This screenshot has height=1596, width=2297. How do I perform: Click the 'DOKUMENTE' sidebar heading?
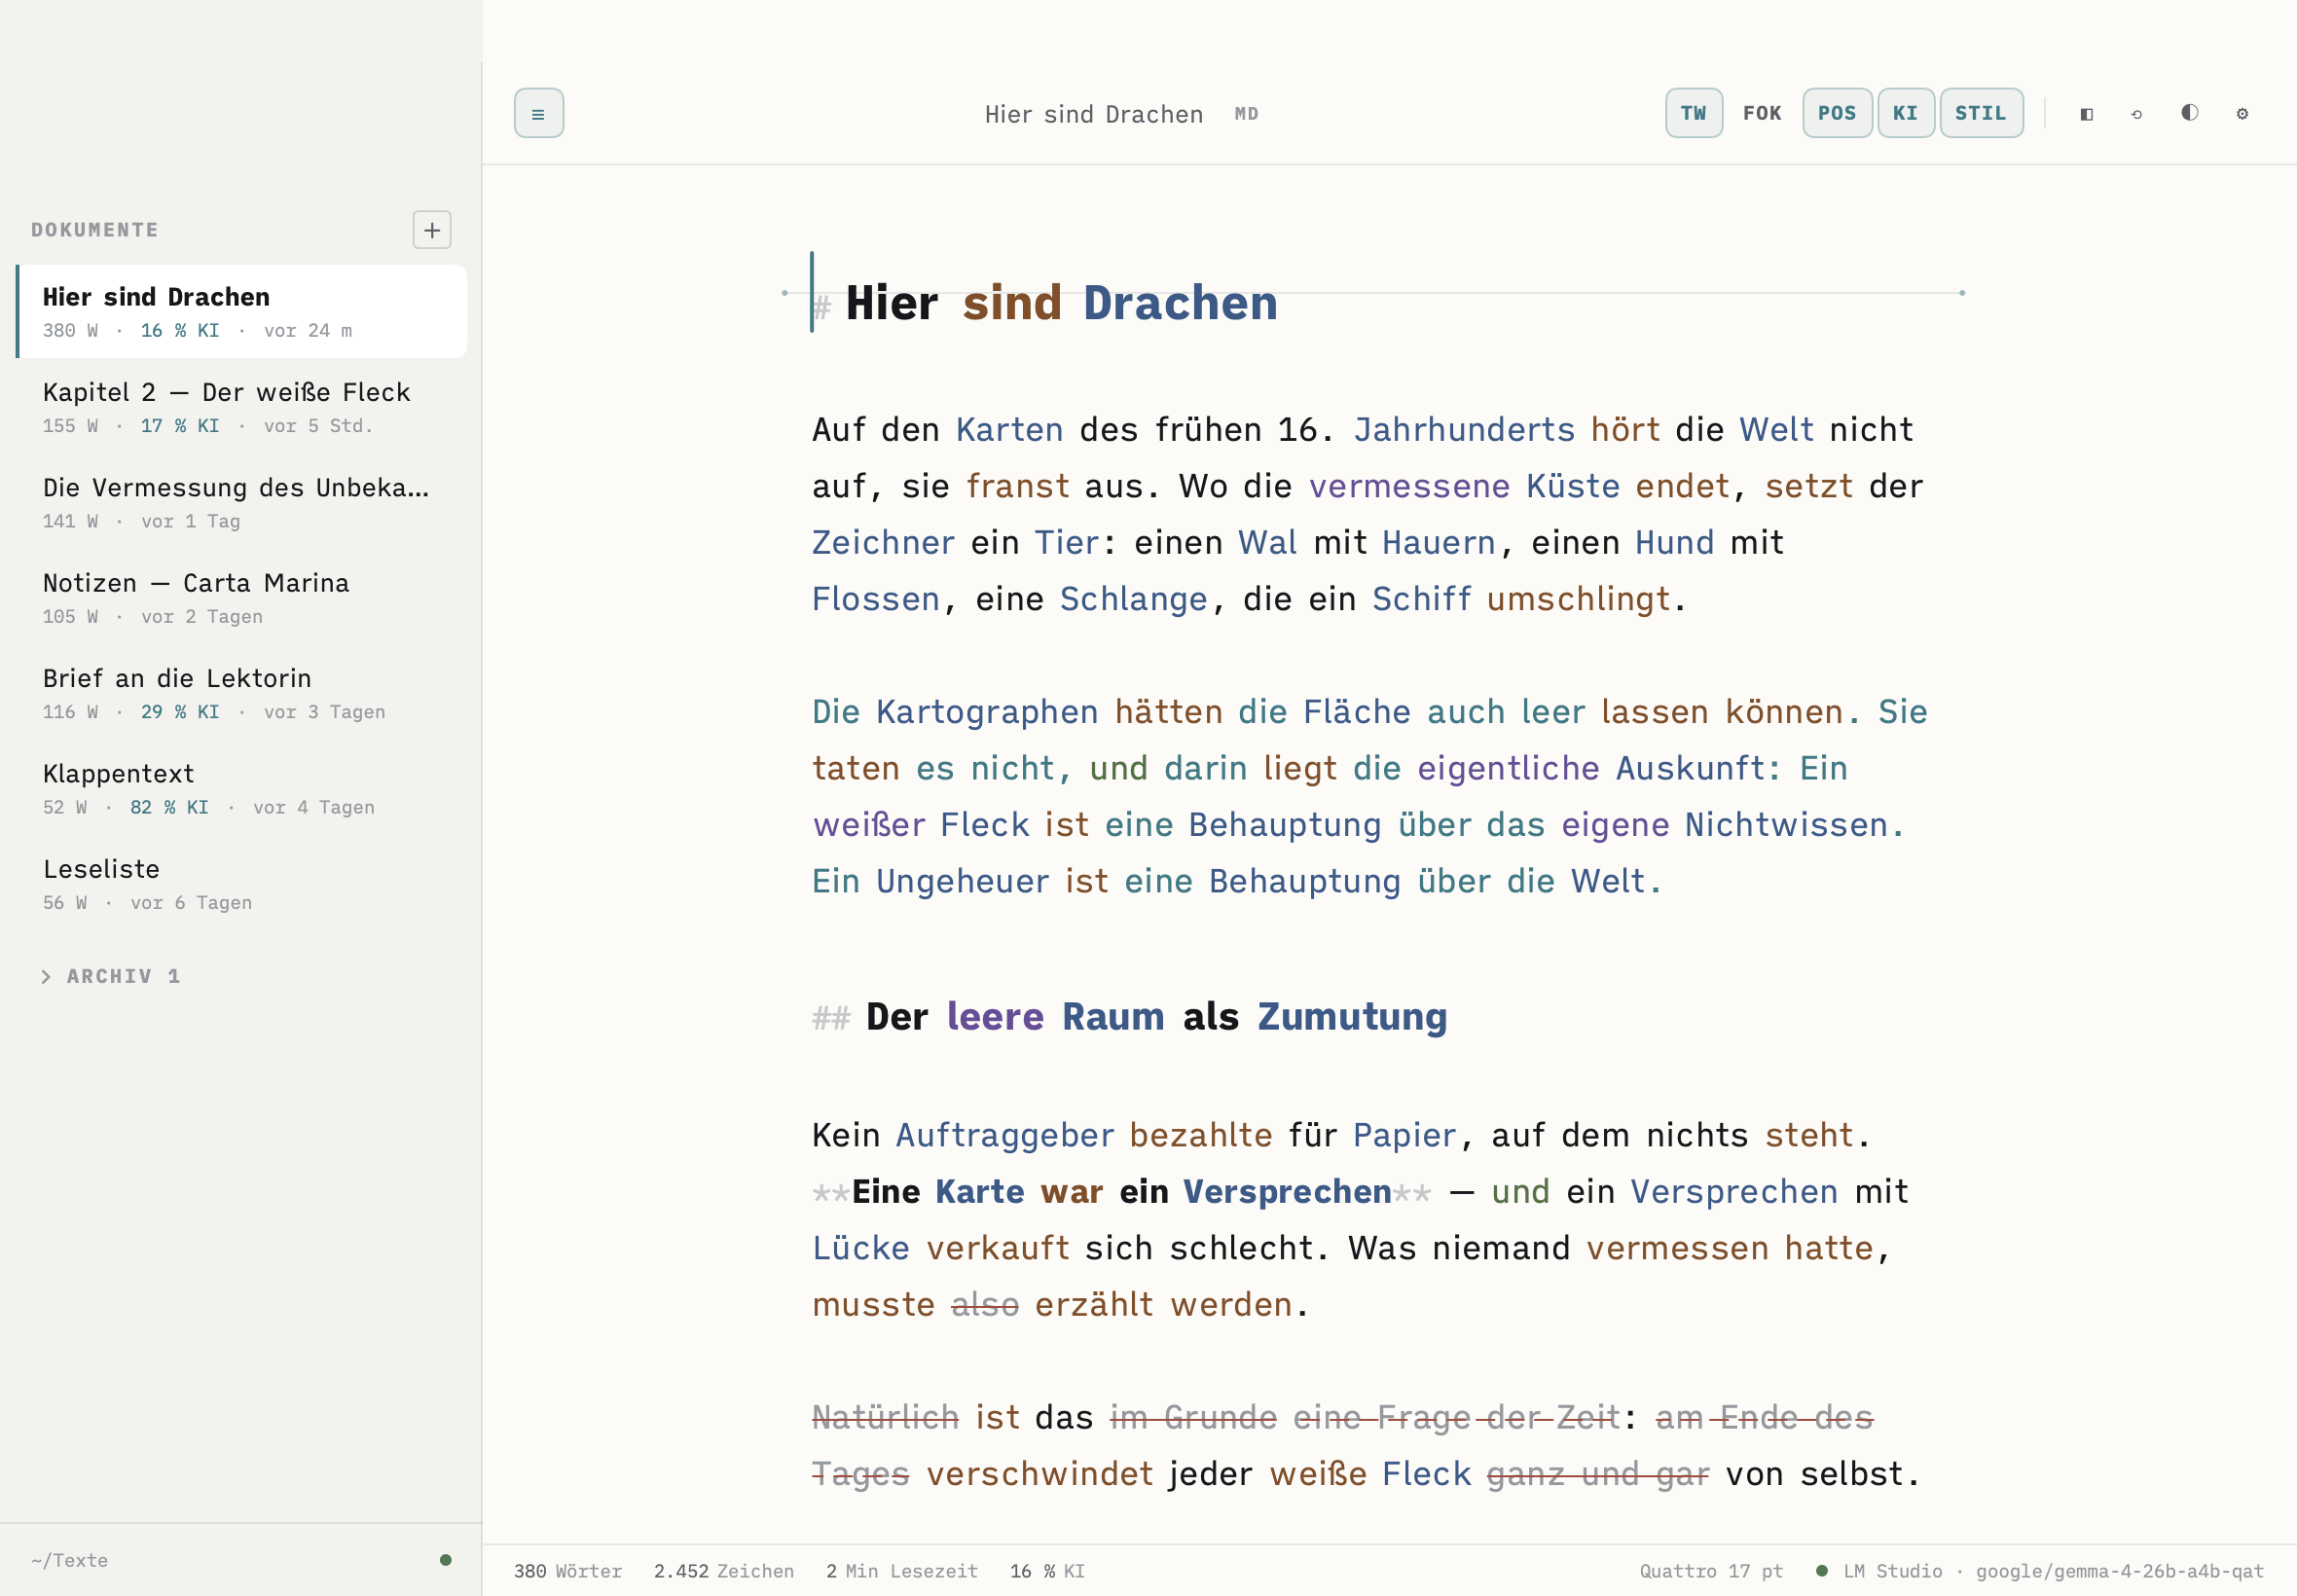click(95, 230)
